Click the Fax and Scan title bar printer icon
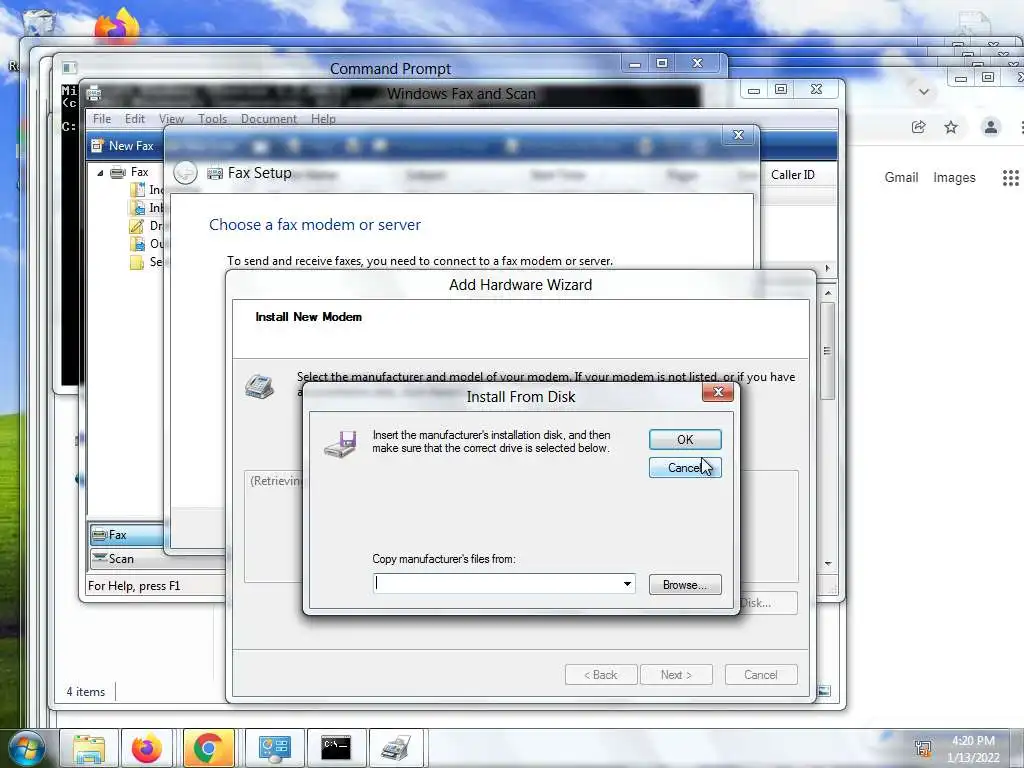This screenshot has height=768, width=1024. point(94,93)
